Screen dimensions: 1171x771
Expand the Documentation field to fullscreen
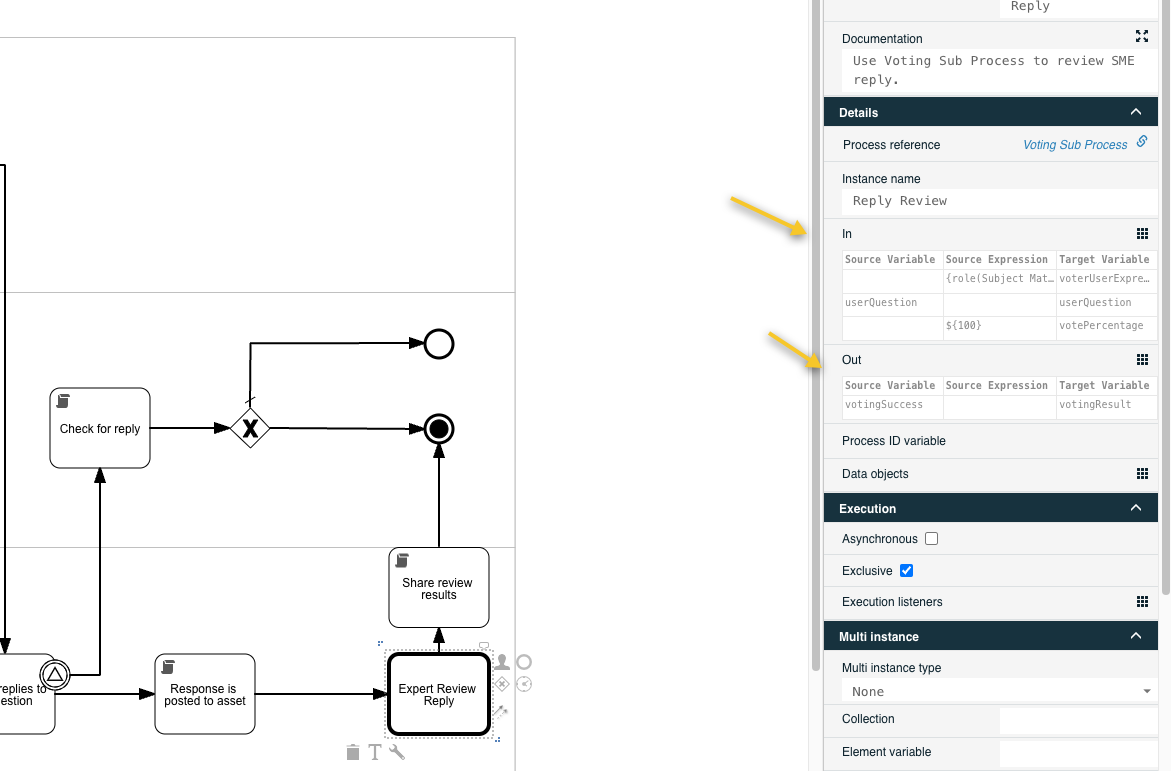1142,36
